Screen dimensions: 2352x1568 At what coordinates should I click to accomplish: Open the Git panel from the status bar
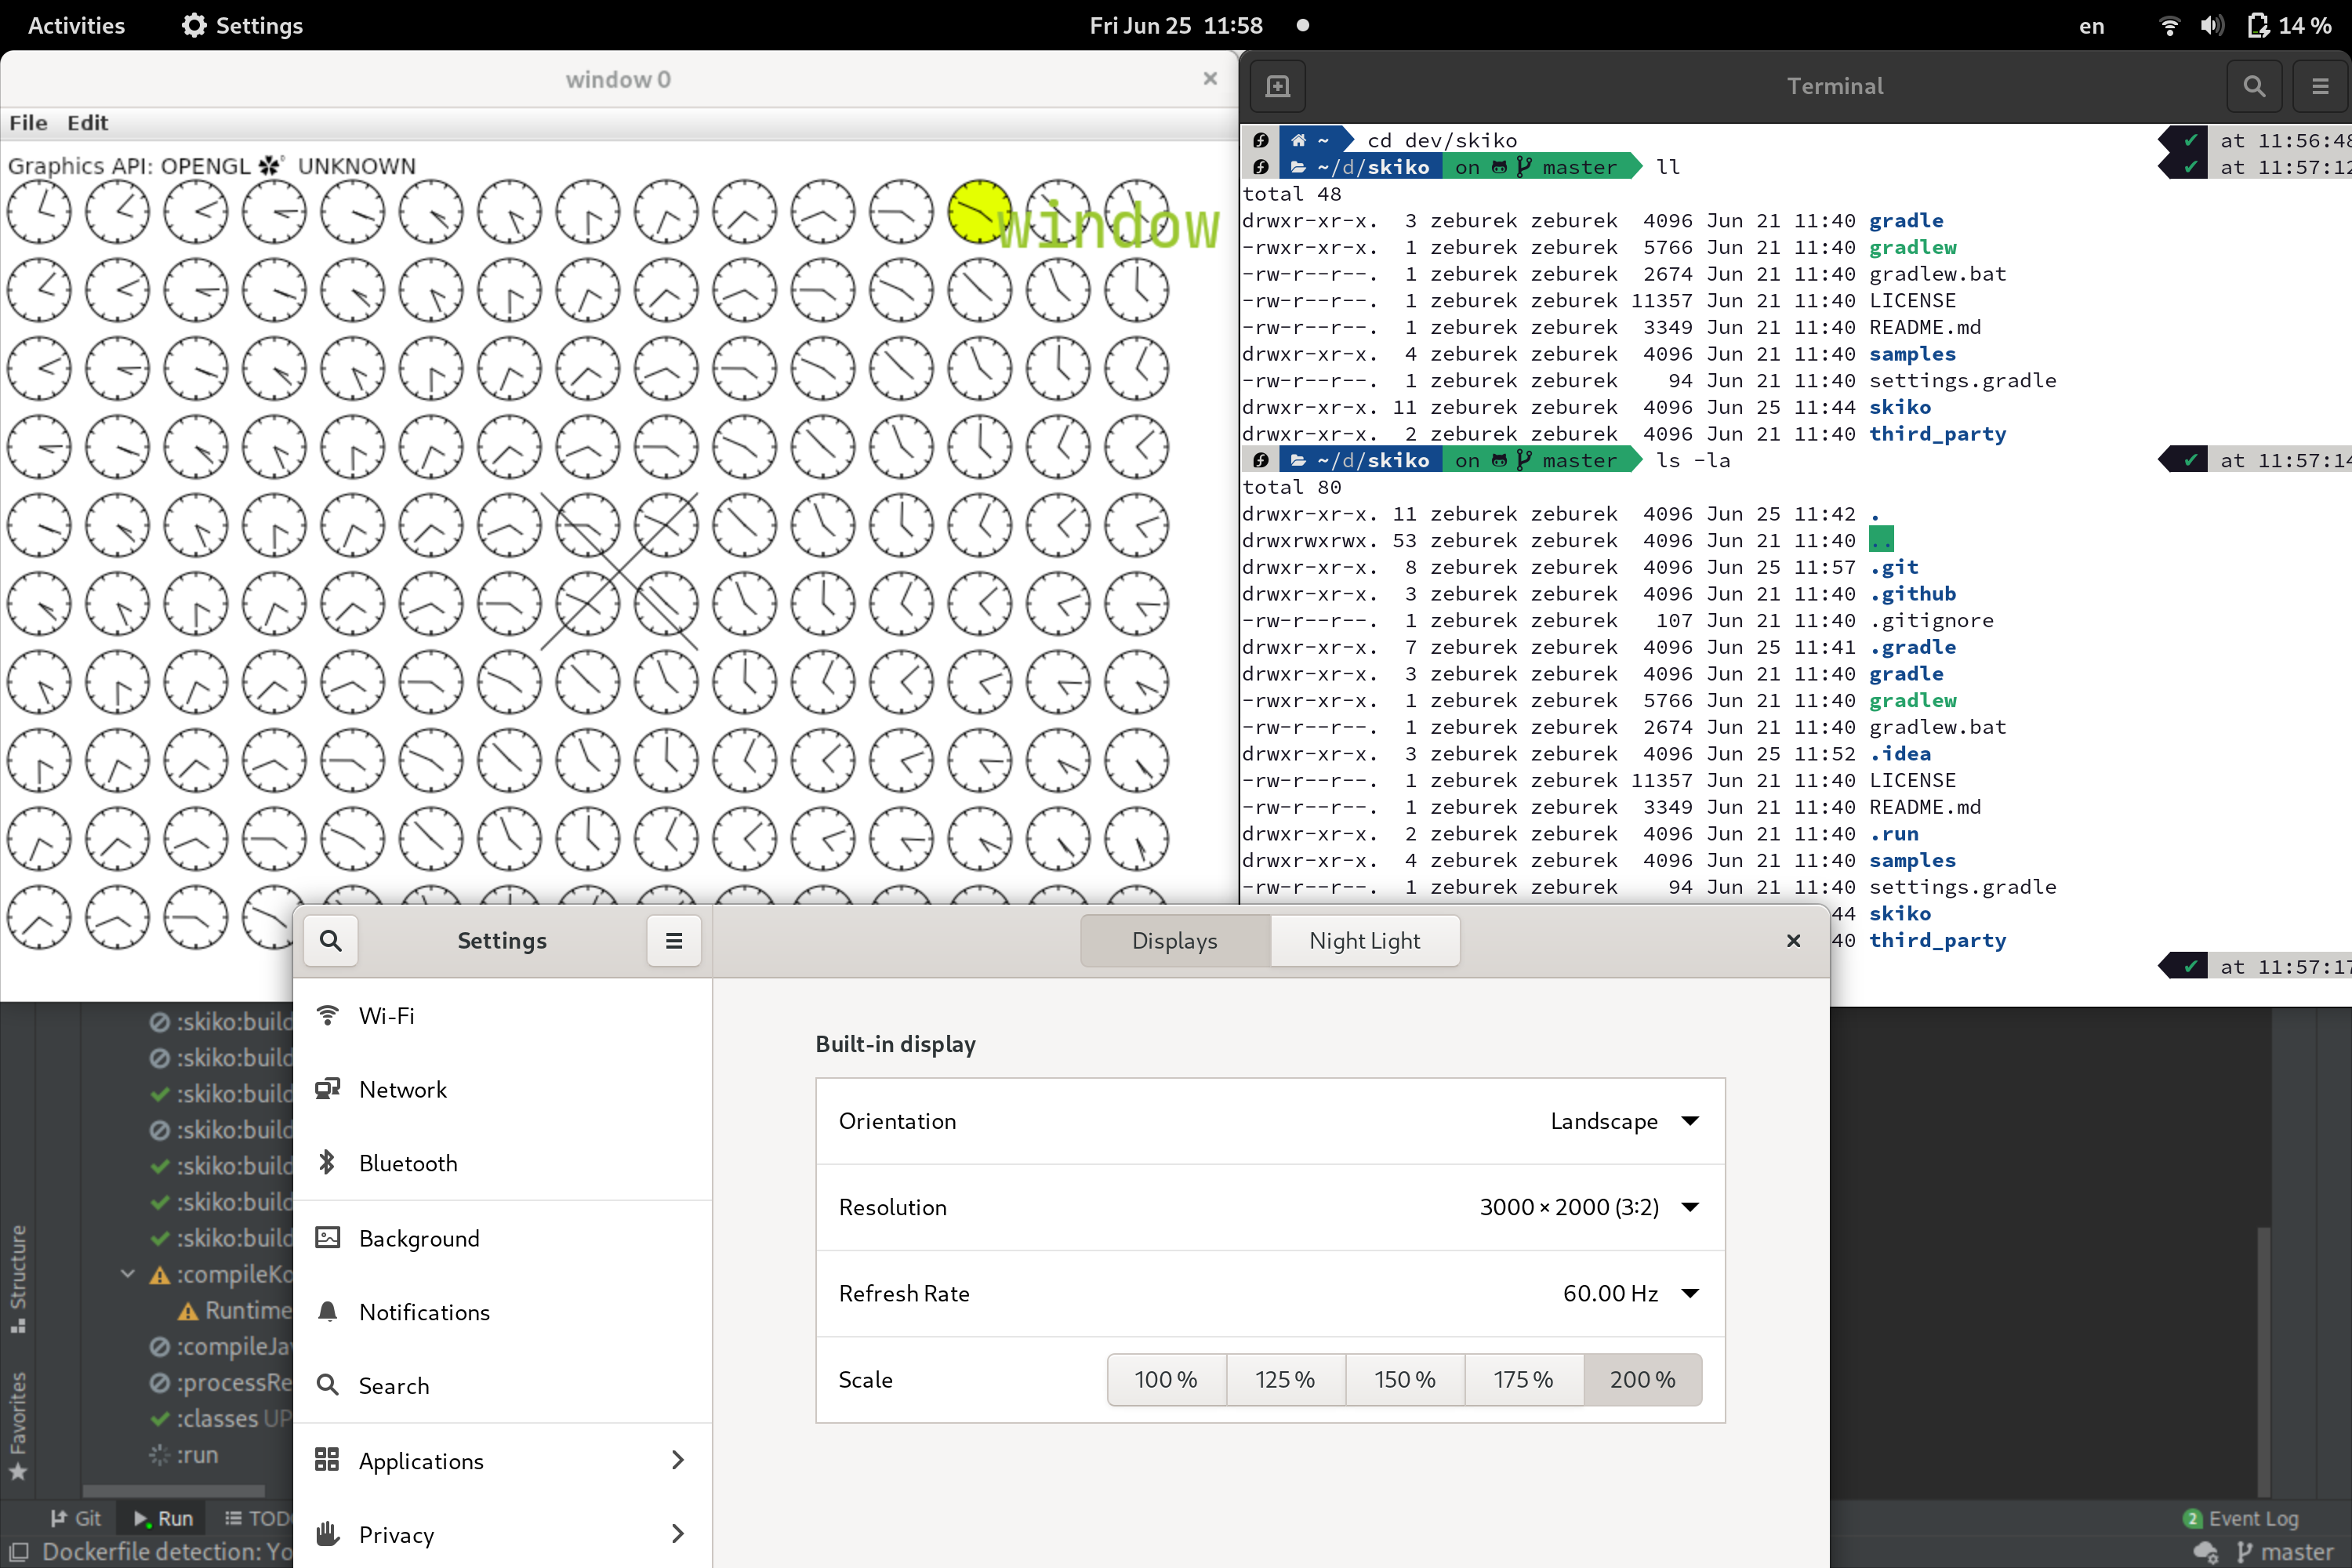pos(75,1518)
